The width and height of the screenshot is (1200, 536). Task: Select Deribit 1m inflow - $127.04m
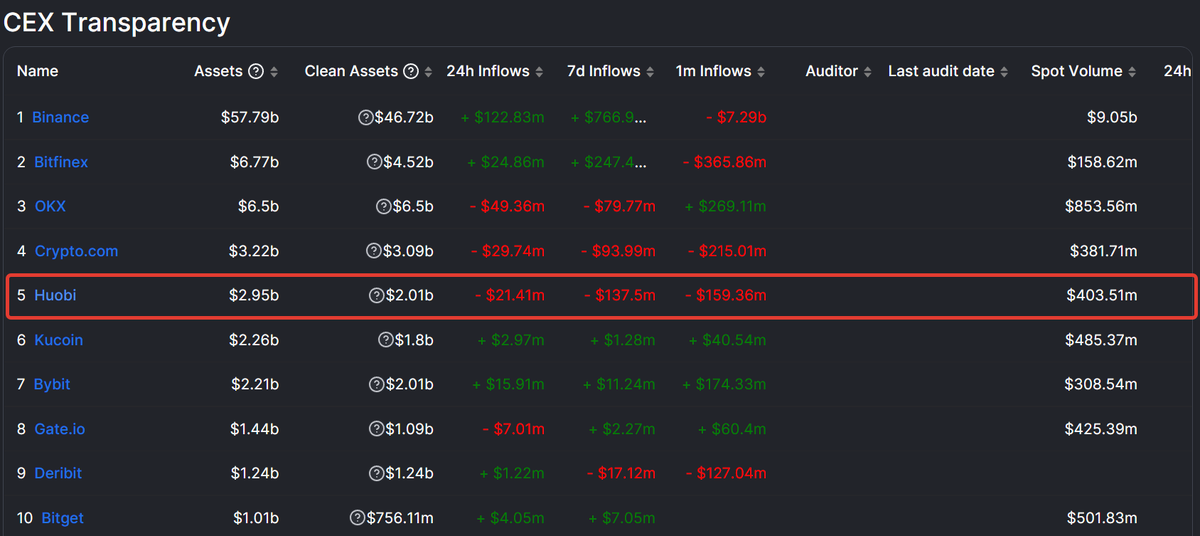pyautogui.click(x=724, y=473)
